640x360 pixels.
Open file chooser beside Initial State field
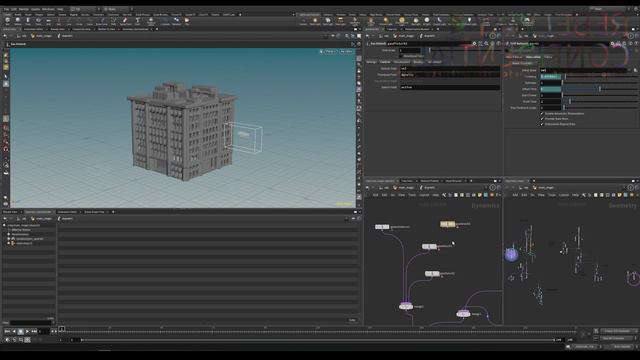tap(635, 70)
